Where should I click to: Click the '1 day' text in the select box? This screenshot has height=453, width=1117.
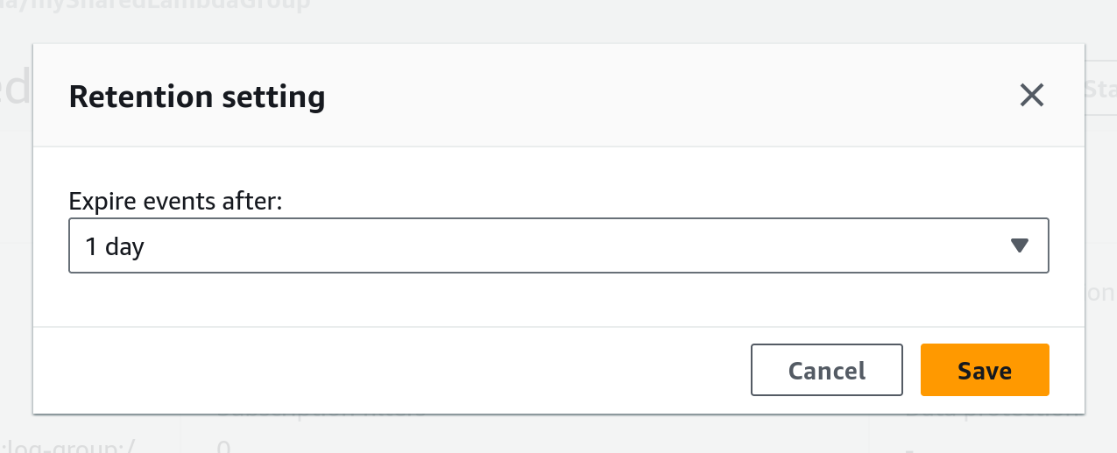(115, 247)
